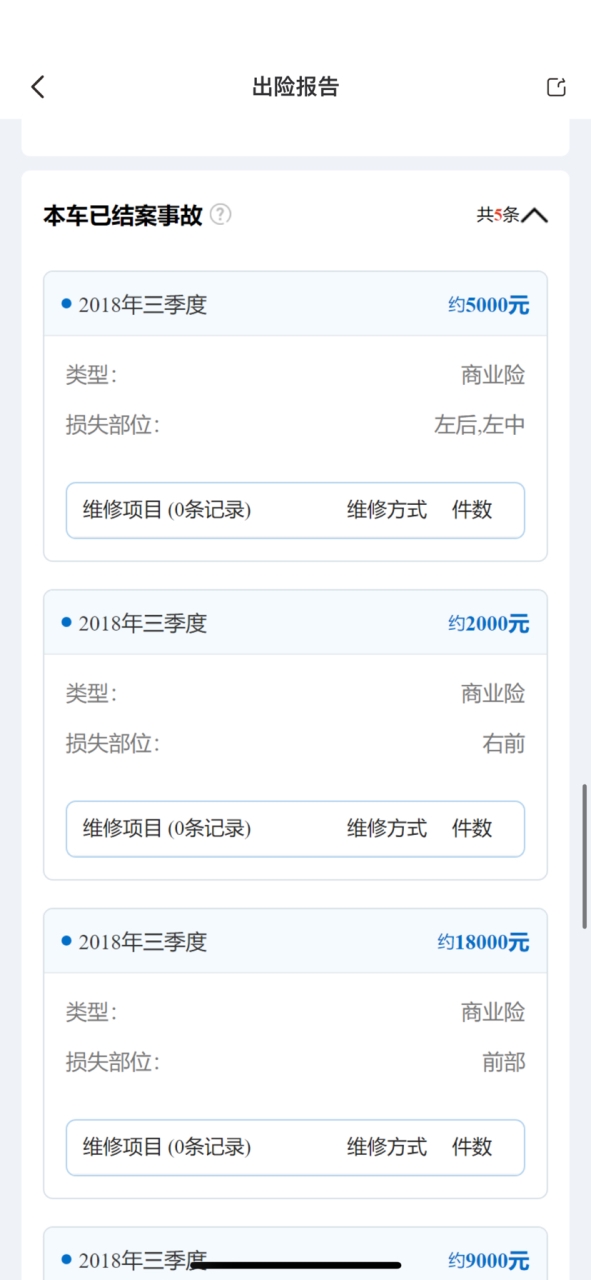The height and width of the screenshot is (1280, 591).
Task: Tap the 约18000元 amount link
Action: 483,942
